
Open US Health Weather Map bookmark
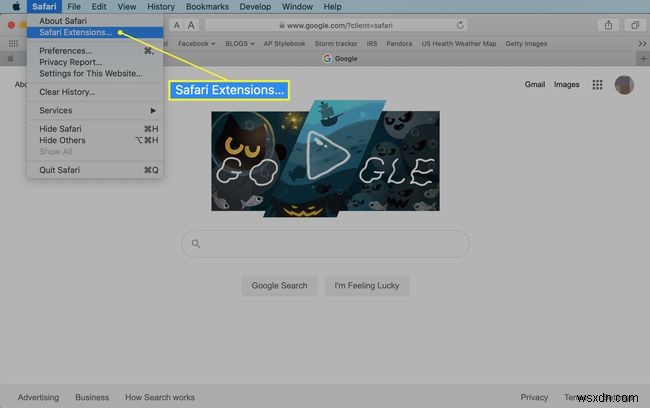click(459, 44)
